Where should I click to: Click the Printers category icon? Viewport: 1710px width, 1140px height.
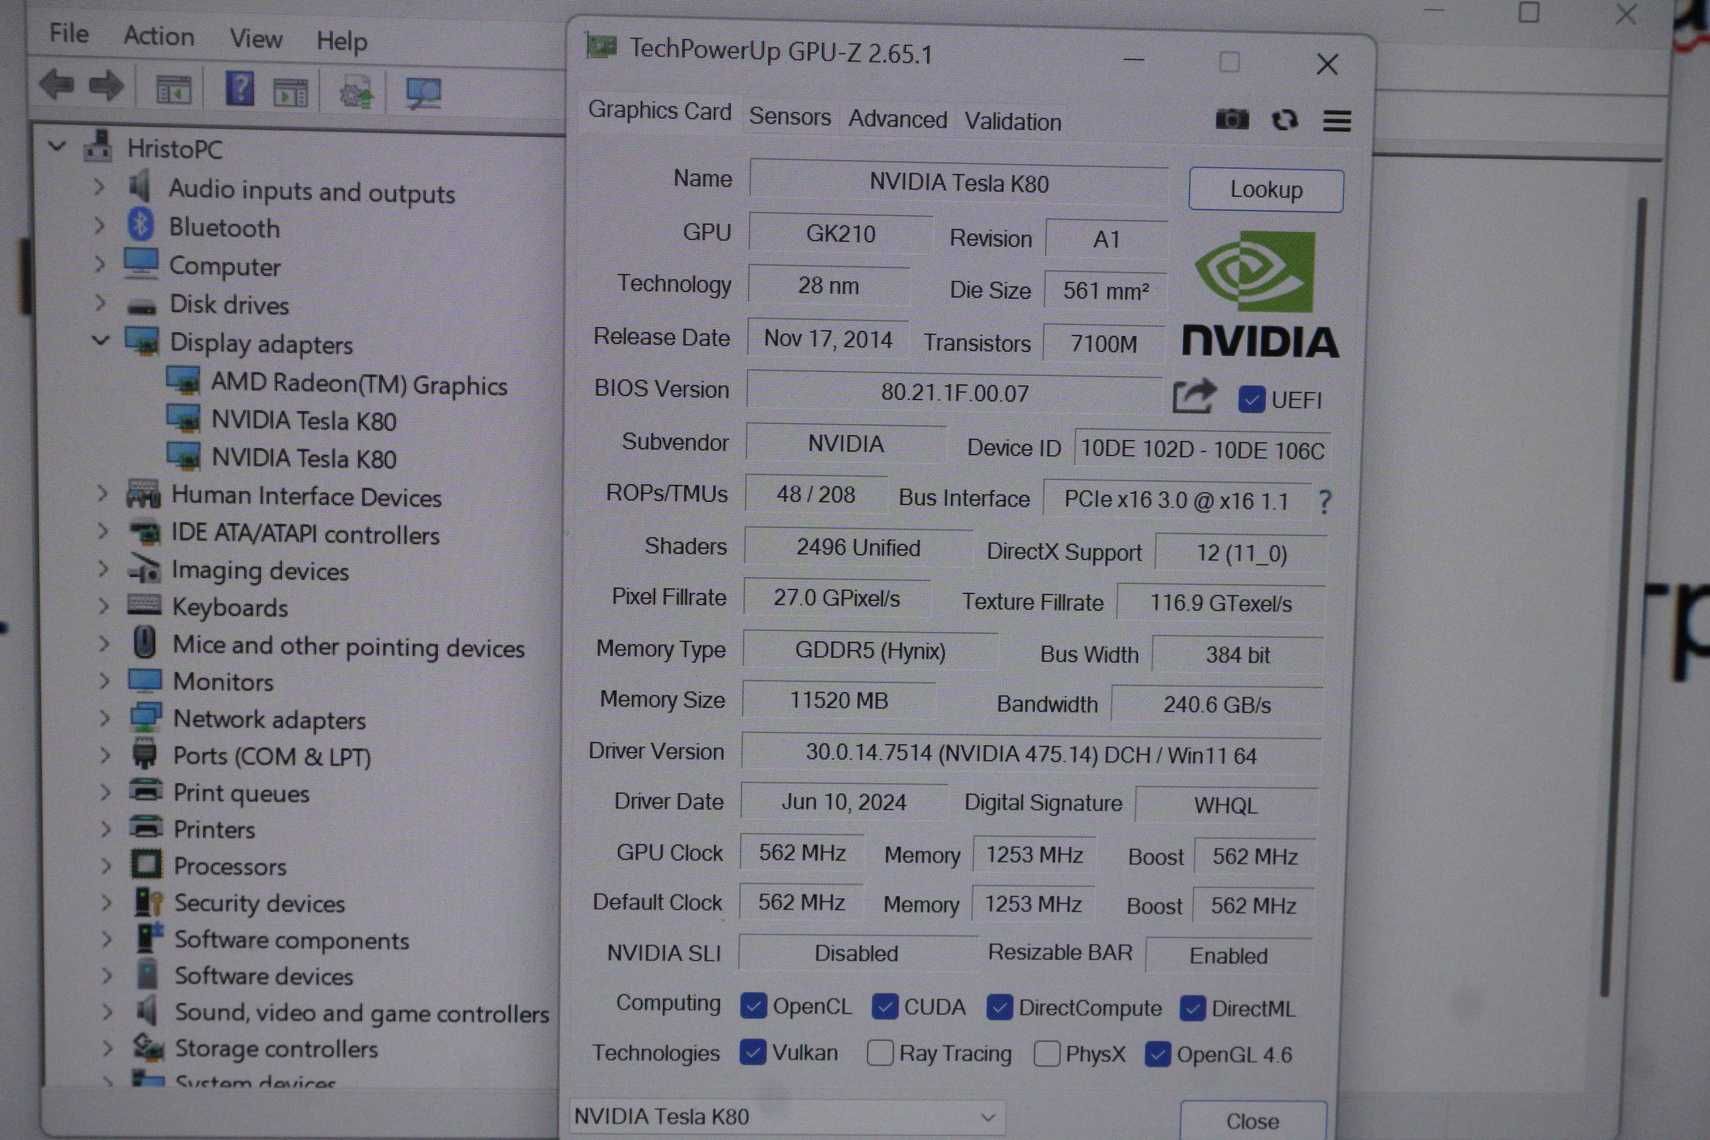146,827
